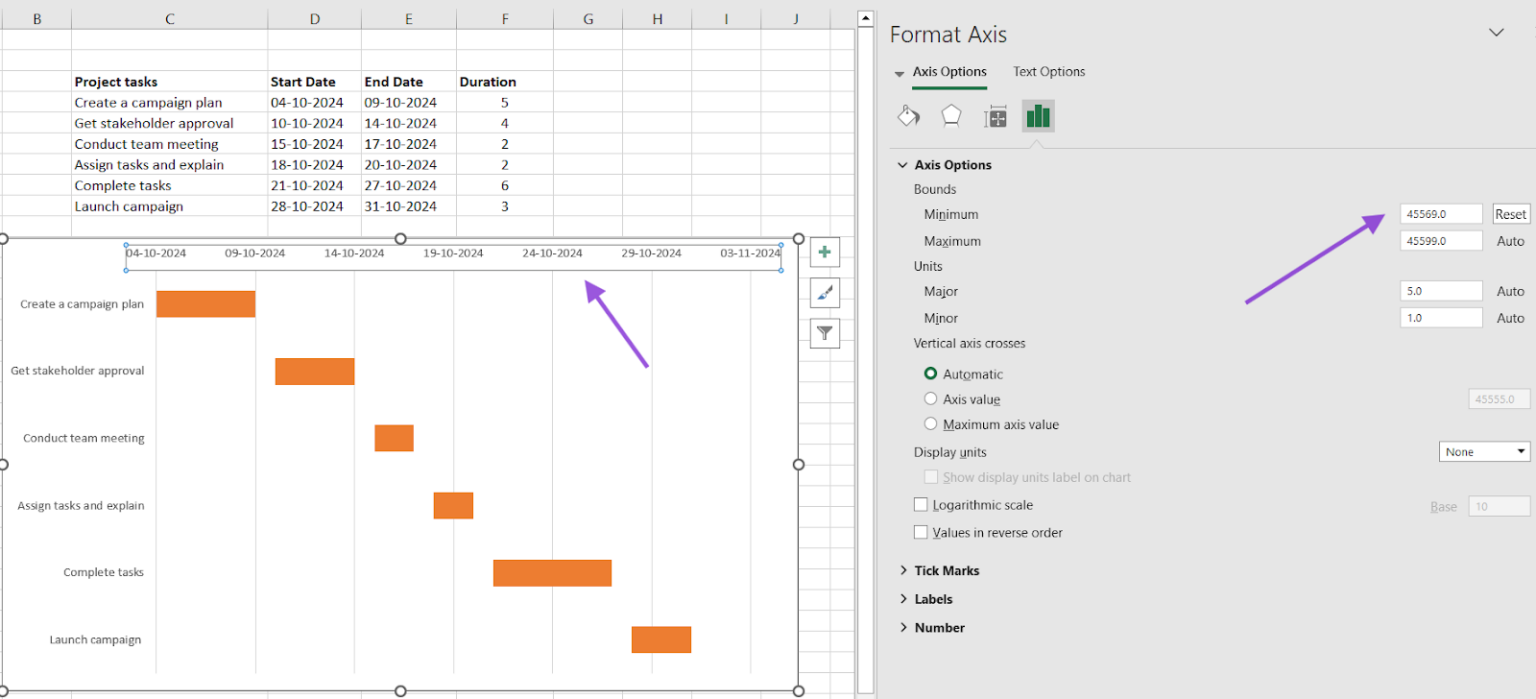Select the Effects pentagon icon
1536x699 pixels.
pos(951,115)
